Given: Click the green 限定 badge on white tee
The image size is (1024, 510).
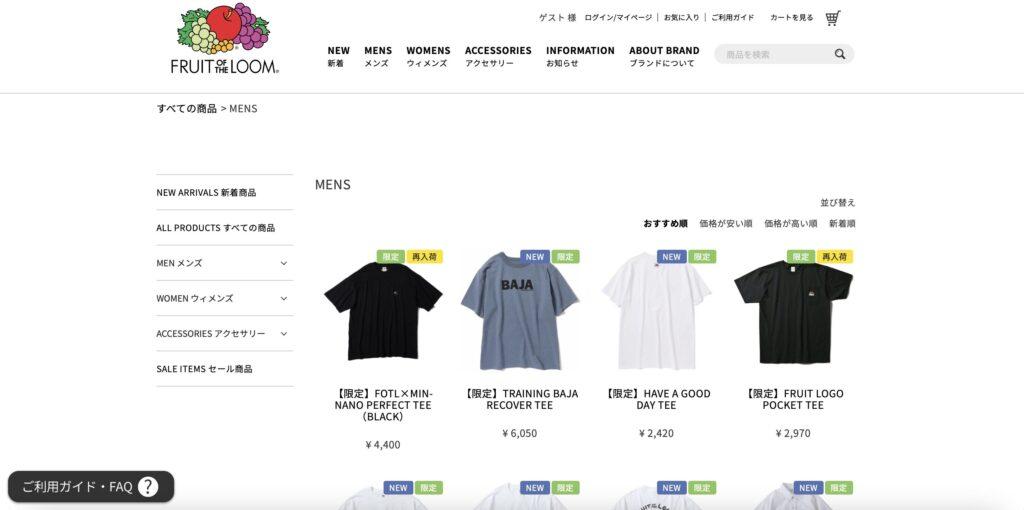Looking at the screenshot, I should [702, 257].
